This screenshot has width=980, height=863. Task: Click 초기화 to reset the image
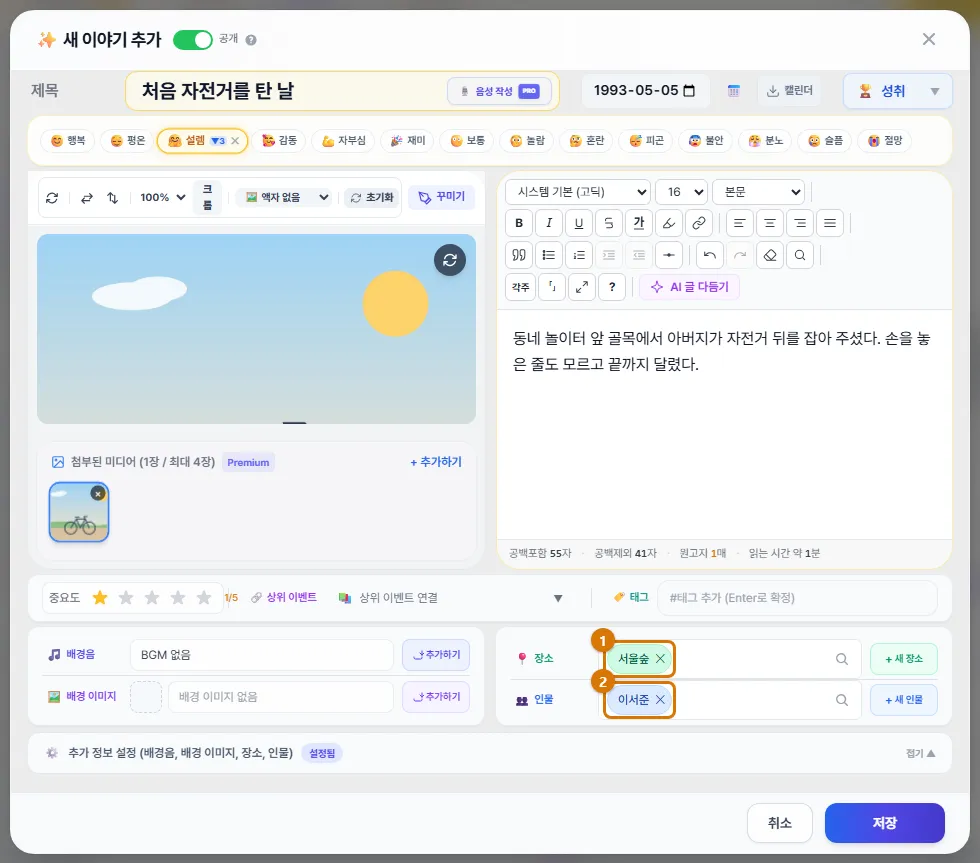click(x=372, y=197)
